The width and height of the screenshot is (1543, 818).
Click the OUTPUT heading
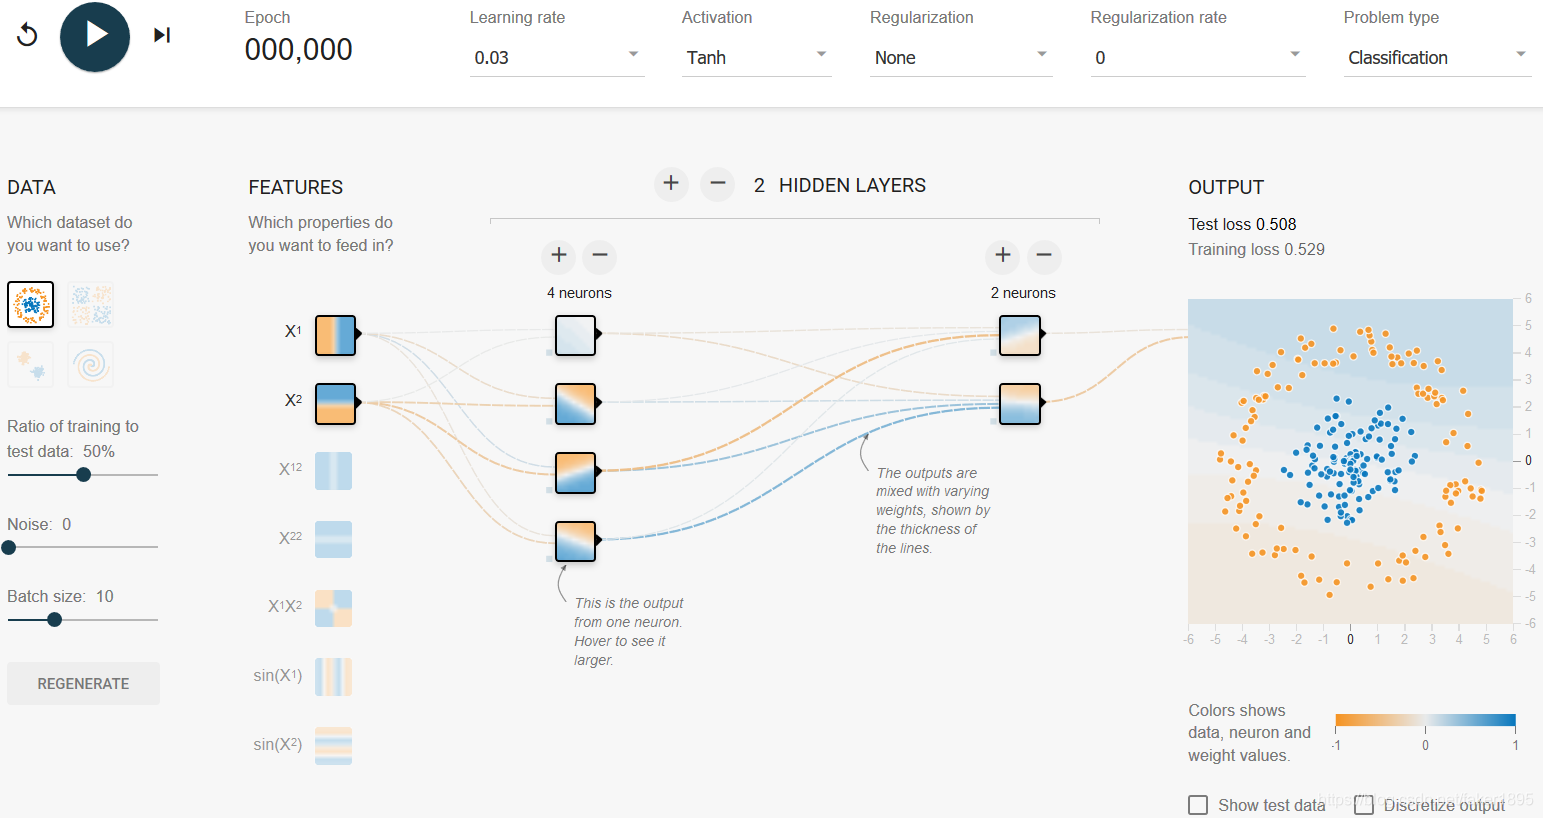[x=1226, y=187]
